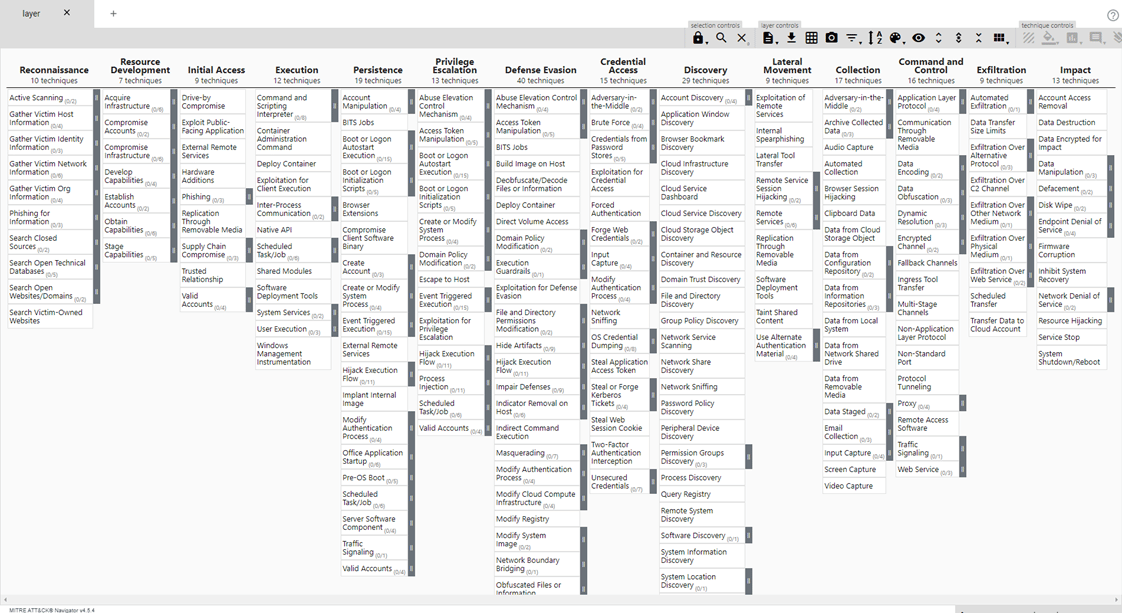Toggle the eye icon for disabled techniques
This screenshot has height=613, width=1122.
point(918,38)
